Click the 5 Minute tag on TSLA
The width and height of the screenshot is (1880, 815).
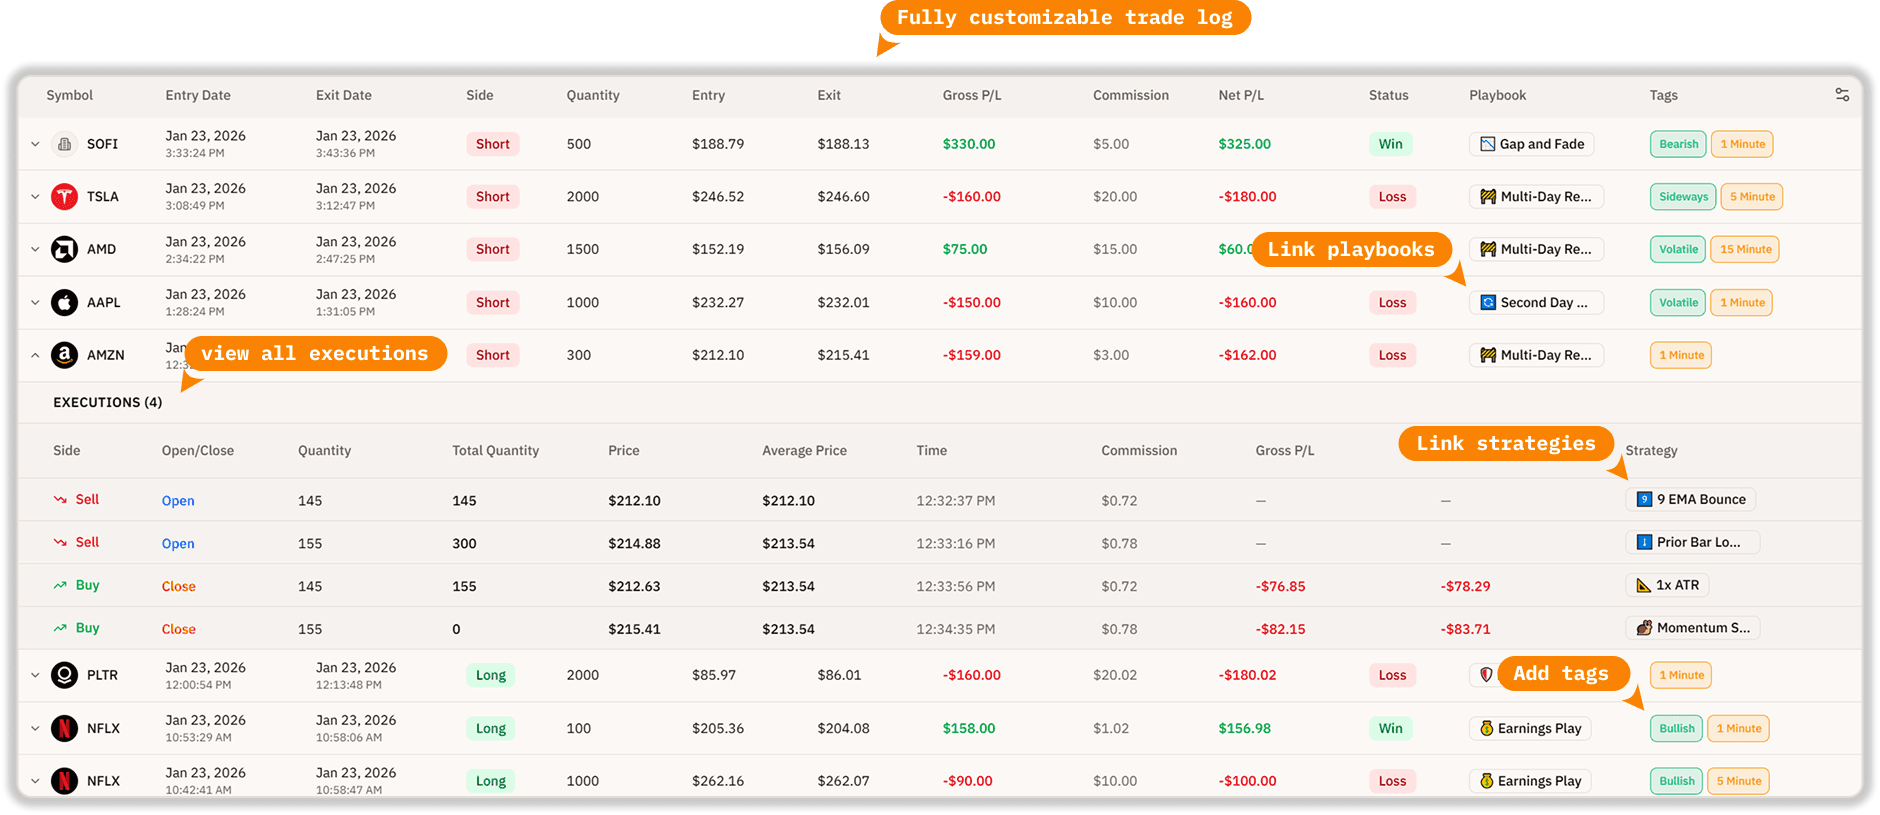click(x=1752, y=197)
